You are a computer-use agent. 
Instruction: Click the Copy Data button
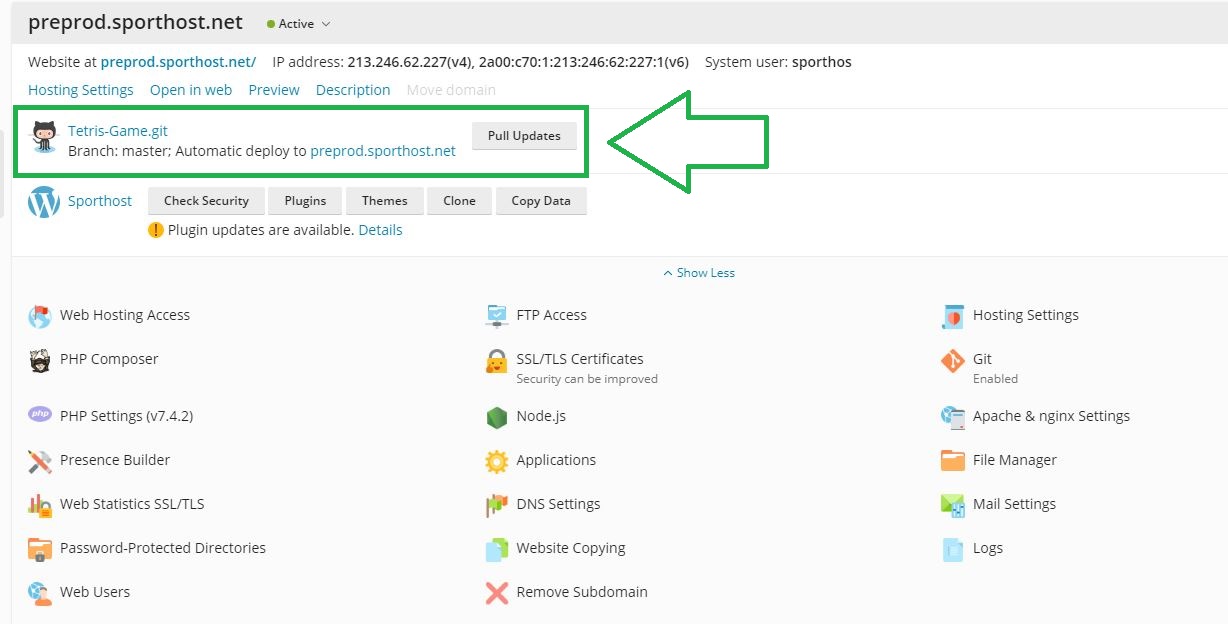[541, 201]
